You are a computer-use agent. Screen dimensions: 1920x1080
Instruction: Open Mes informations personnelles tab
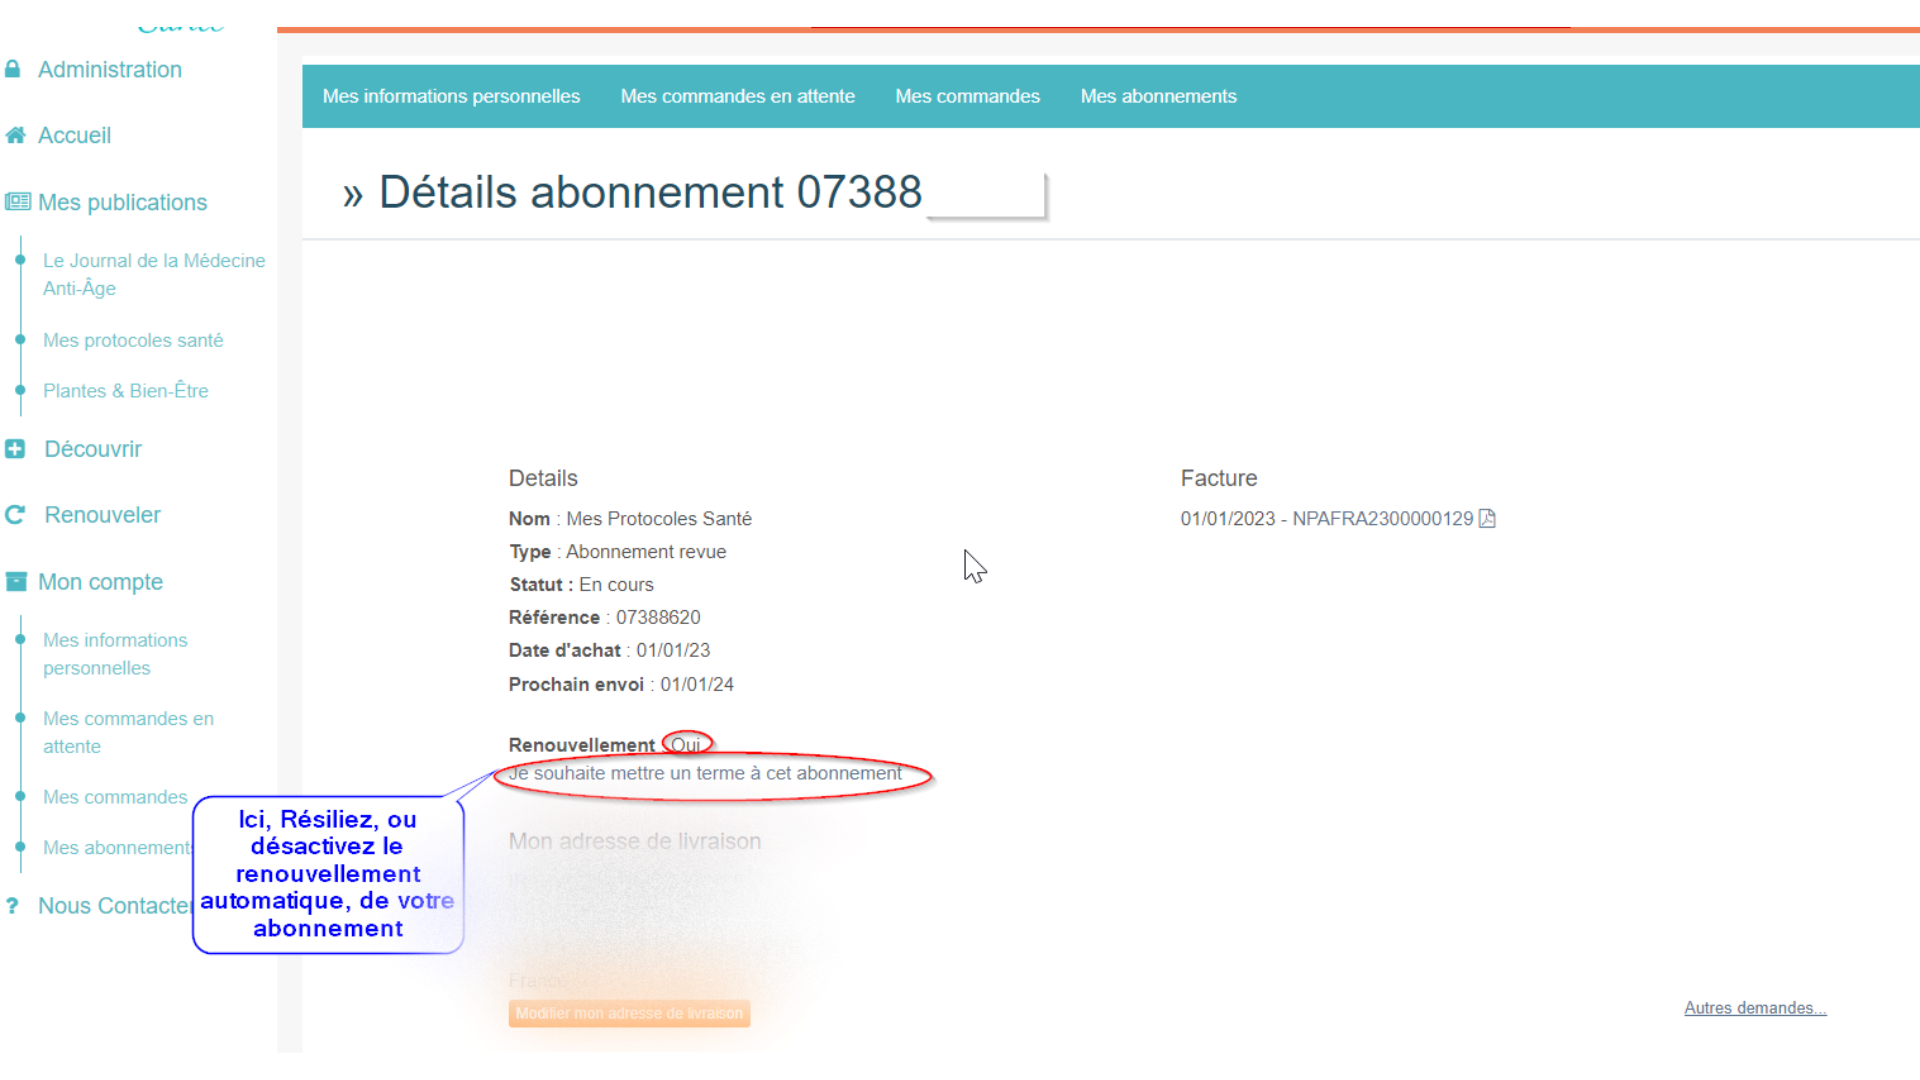(451, 96)
